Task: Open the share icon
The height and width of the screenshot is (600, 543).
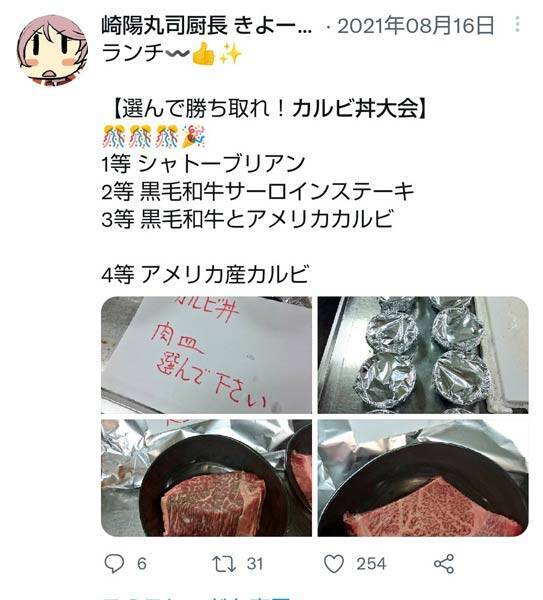Action: tap(444, 564)
